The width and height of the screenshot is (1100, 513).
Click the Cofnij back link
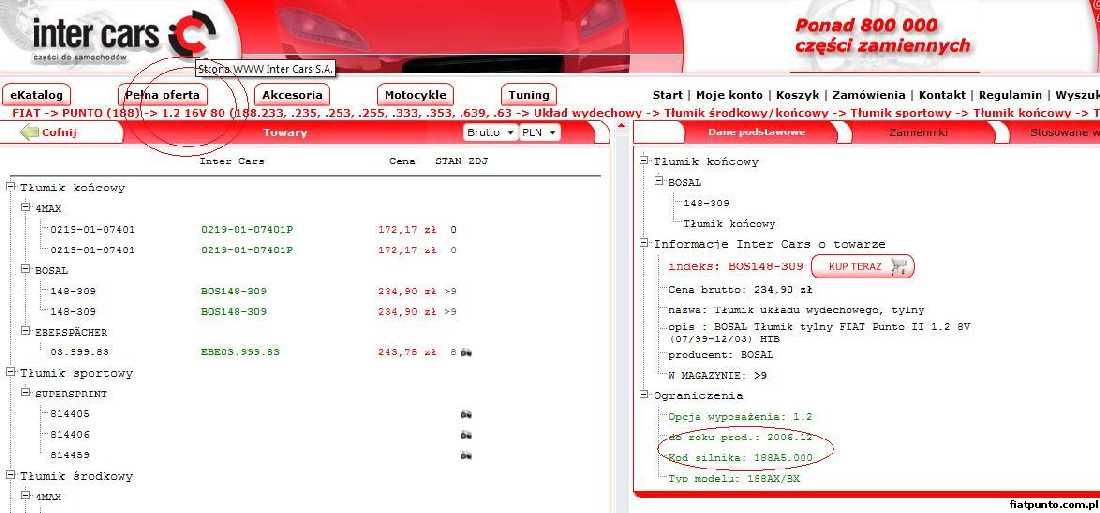[59, 133]
